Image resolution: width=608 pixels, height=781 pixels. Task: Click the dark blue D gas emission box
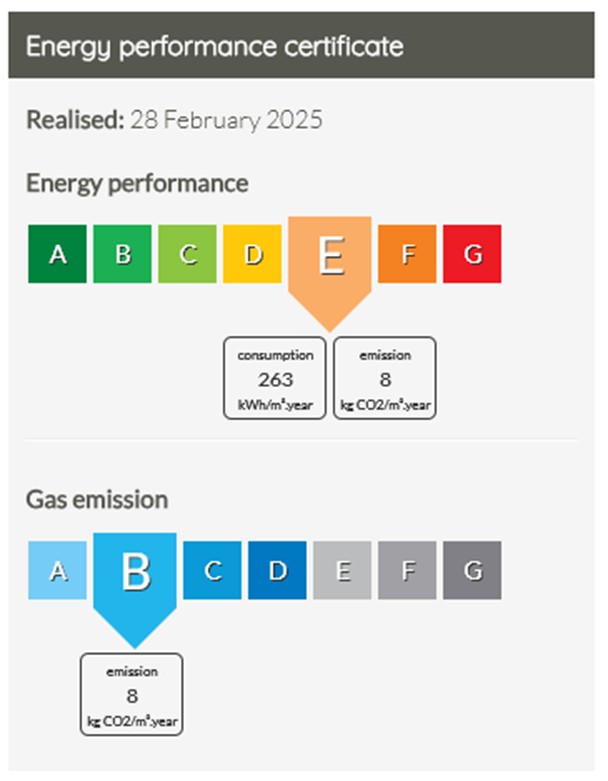(277, 570)
